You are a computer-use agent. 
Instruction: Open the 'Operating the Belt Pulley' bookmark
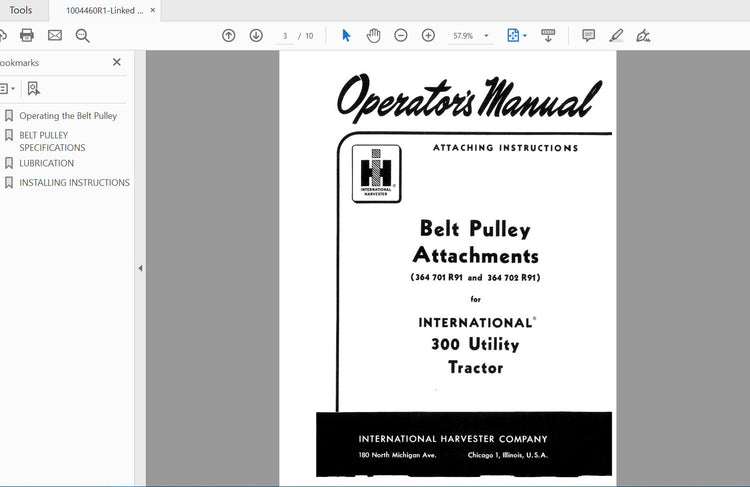(68, 116)
